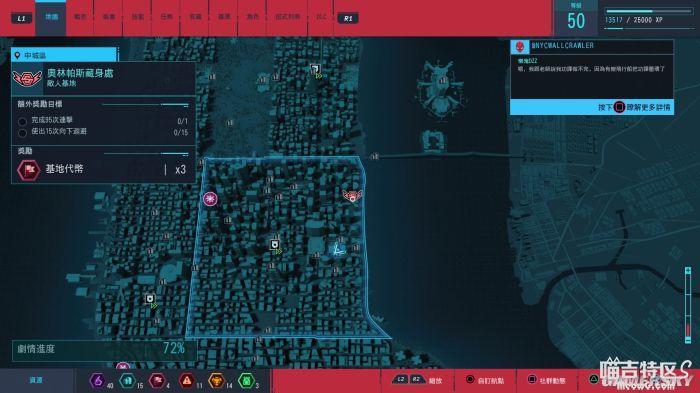The width and height of the screenshot is (700, 393).
Task: Click the red base token icon in resources bar
Action: click(157, 381)
